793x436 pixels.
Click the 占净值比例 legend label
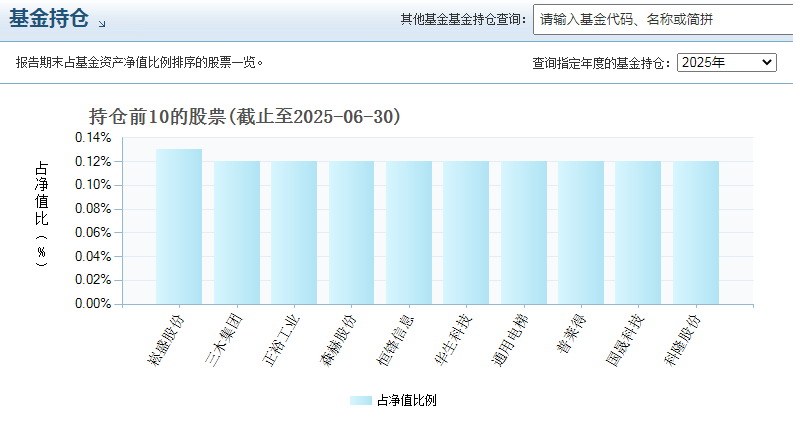tap(407, 401)
